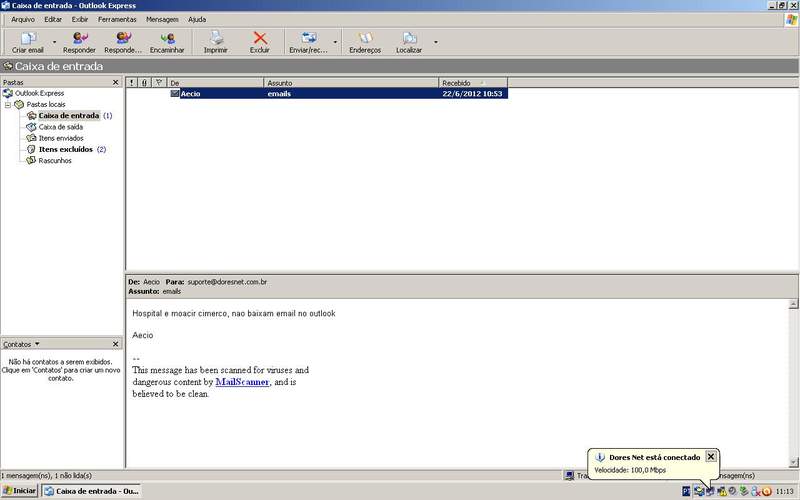Sort messages by Recebido column

point(473,83)
